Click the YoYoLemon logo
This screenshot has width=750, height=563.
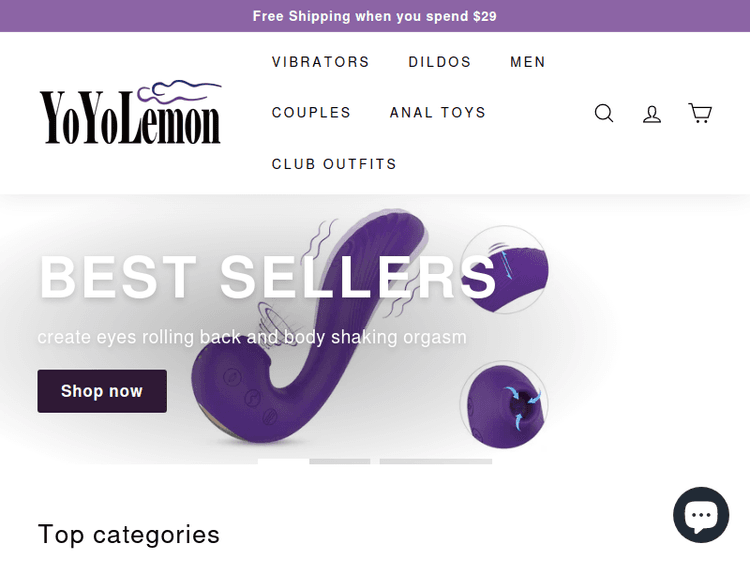tap(130, 113)
